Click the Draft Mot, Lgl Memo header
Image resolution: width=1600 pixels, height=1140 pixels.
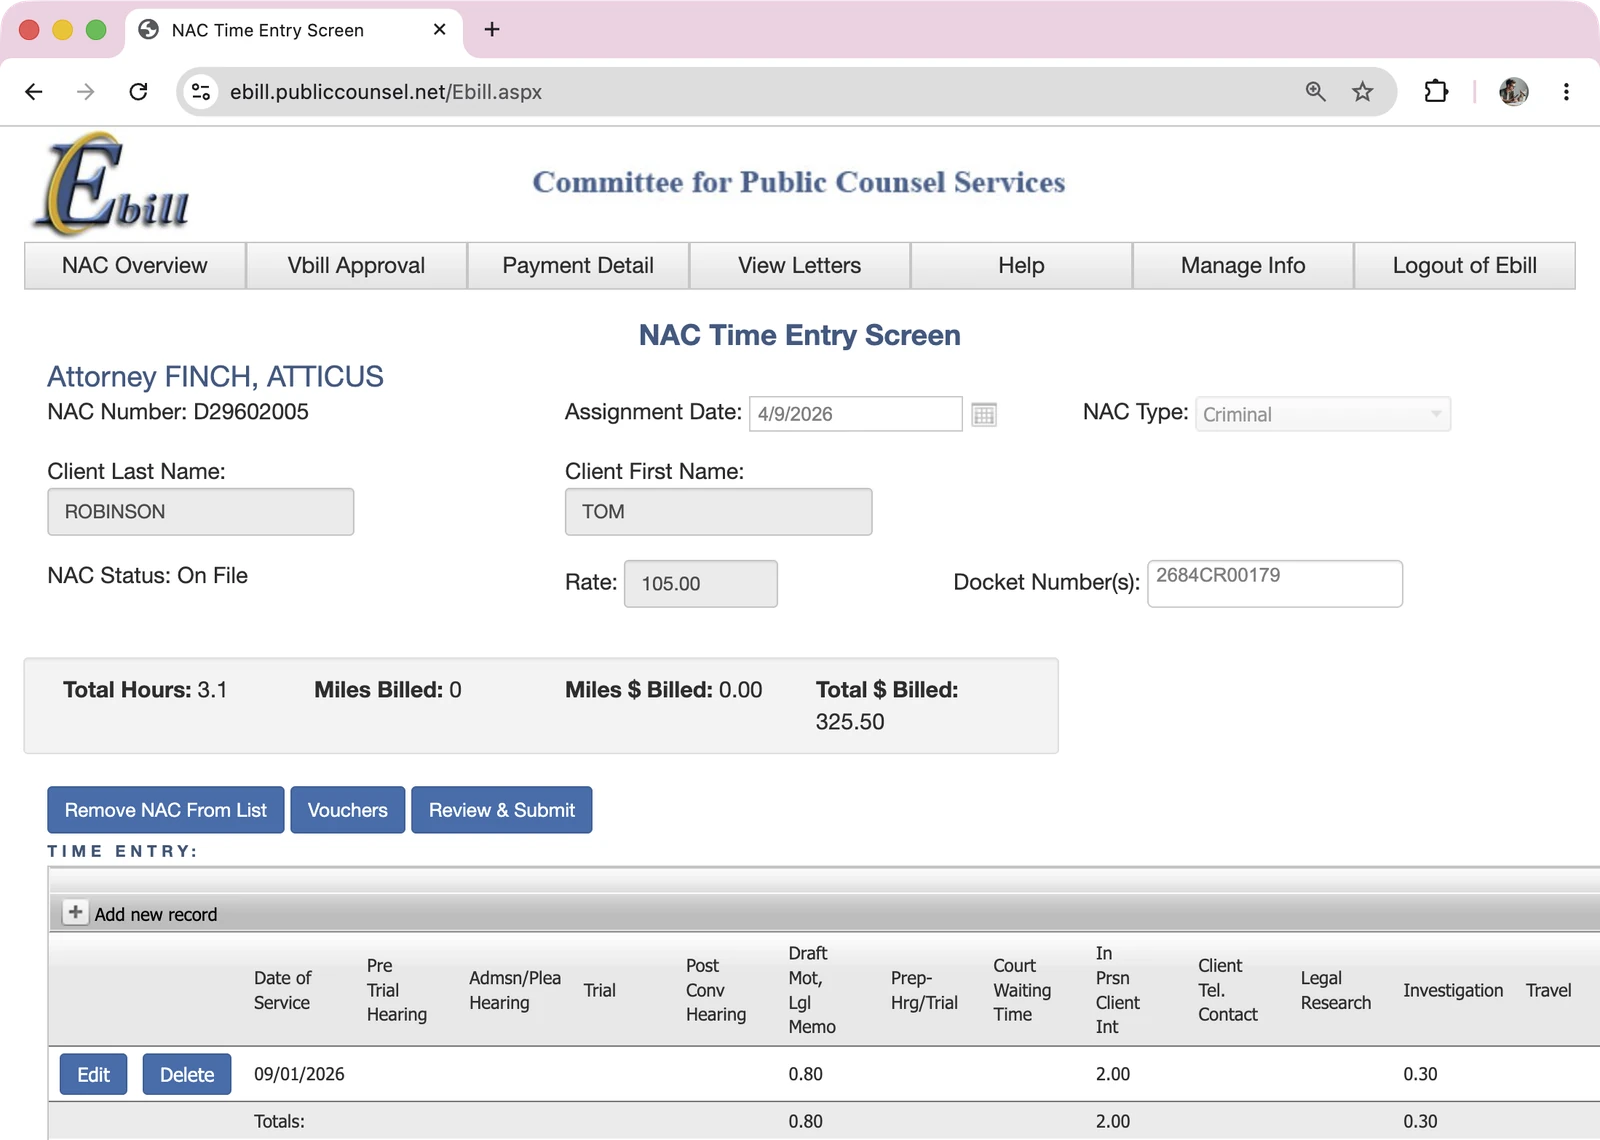(x=812, y=990)
